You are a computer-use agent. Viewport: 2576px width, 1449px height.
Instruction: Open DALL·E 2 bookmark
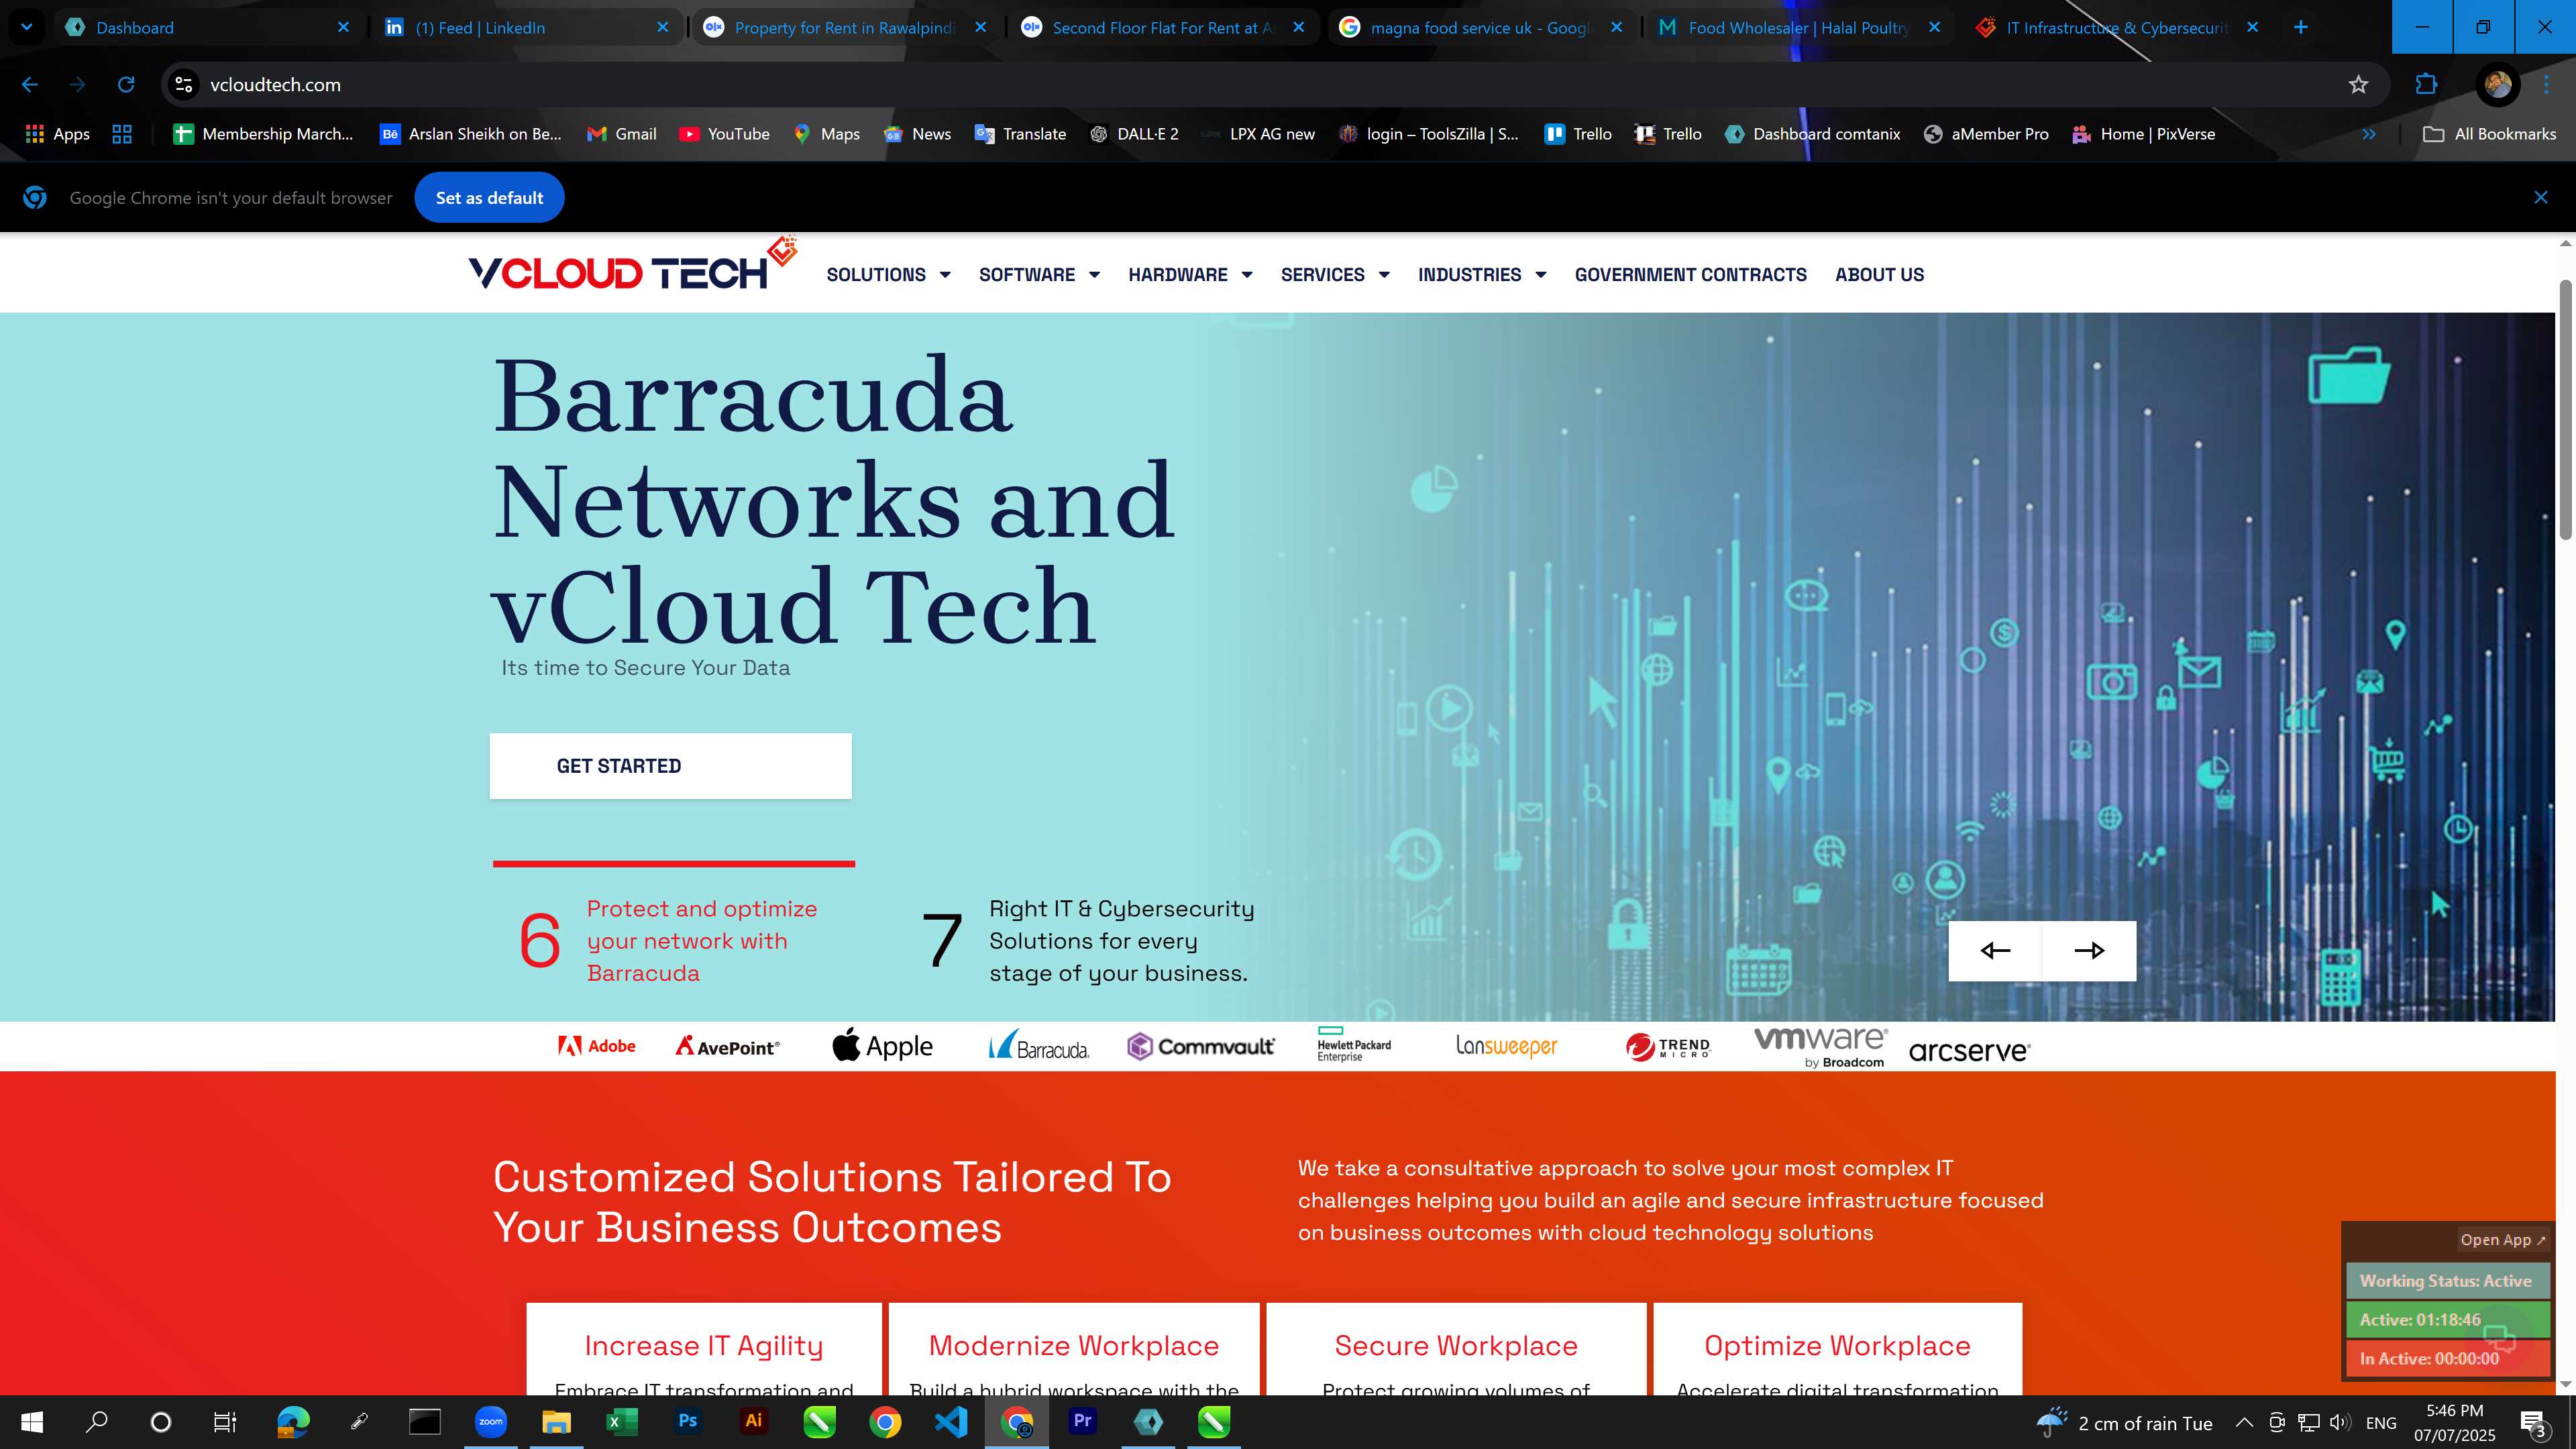pyautogui.click(x=1134, y=134)
